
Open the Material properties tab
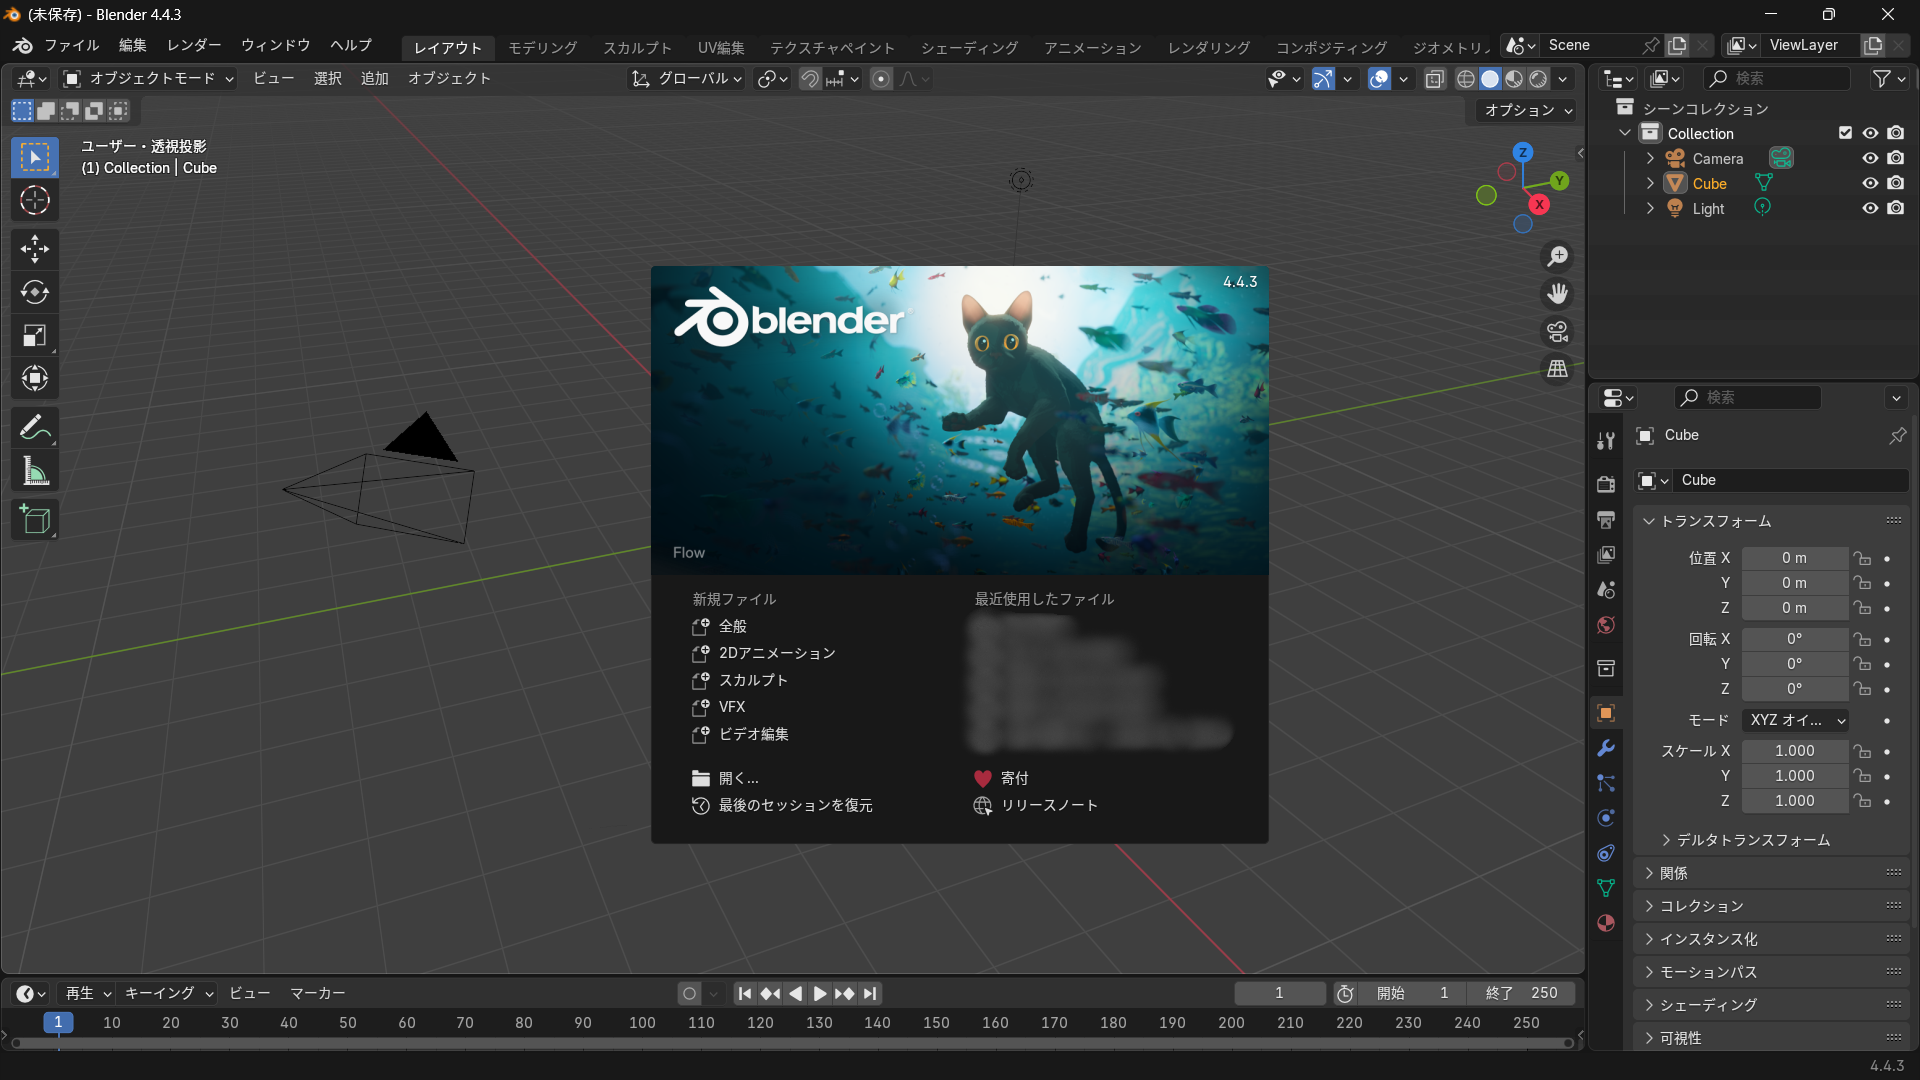1606,923
